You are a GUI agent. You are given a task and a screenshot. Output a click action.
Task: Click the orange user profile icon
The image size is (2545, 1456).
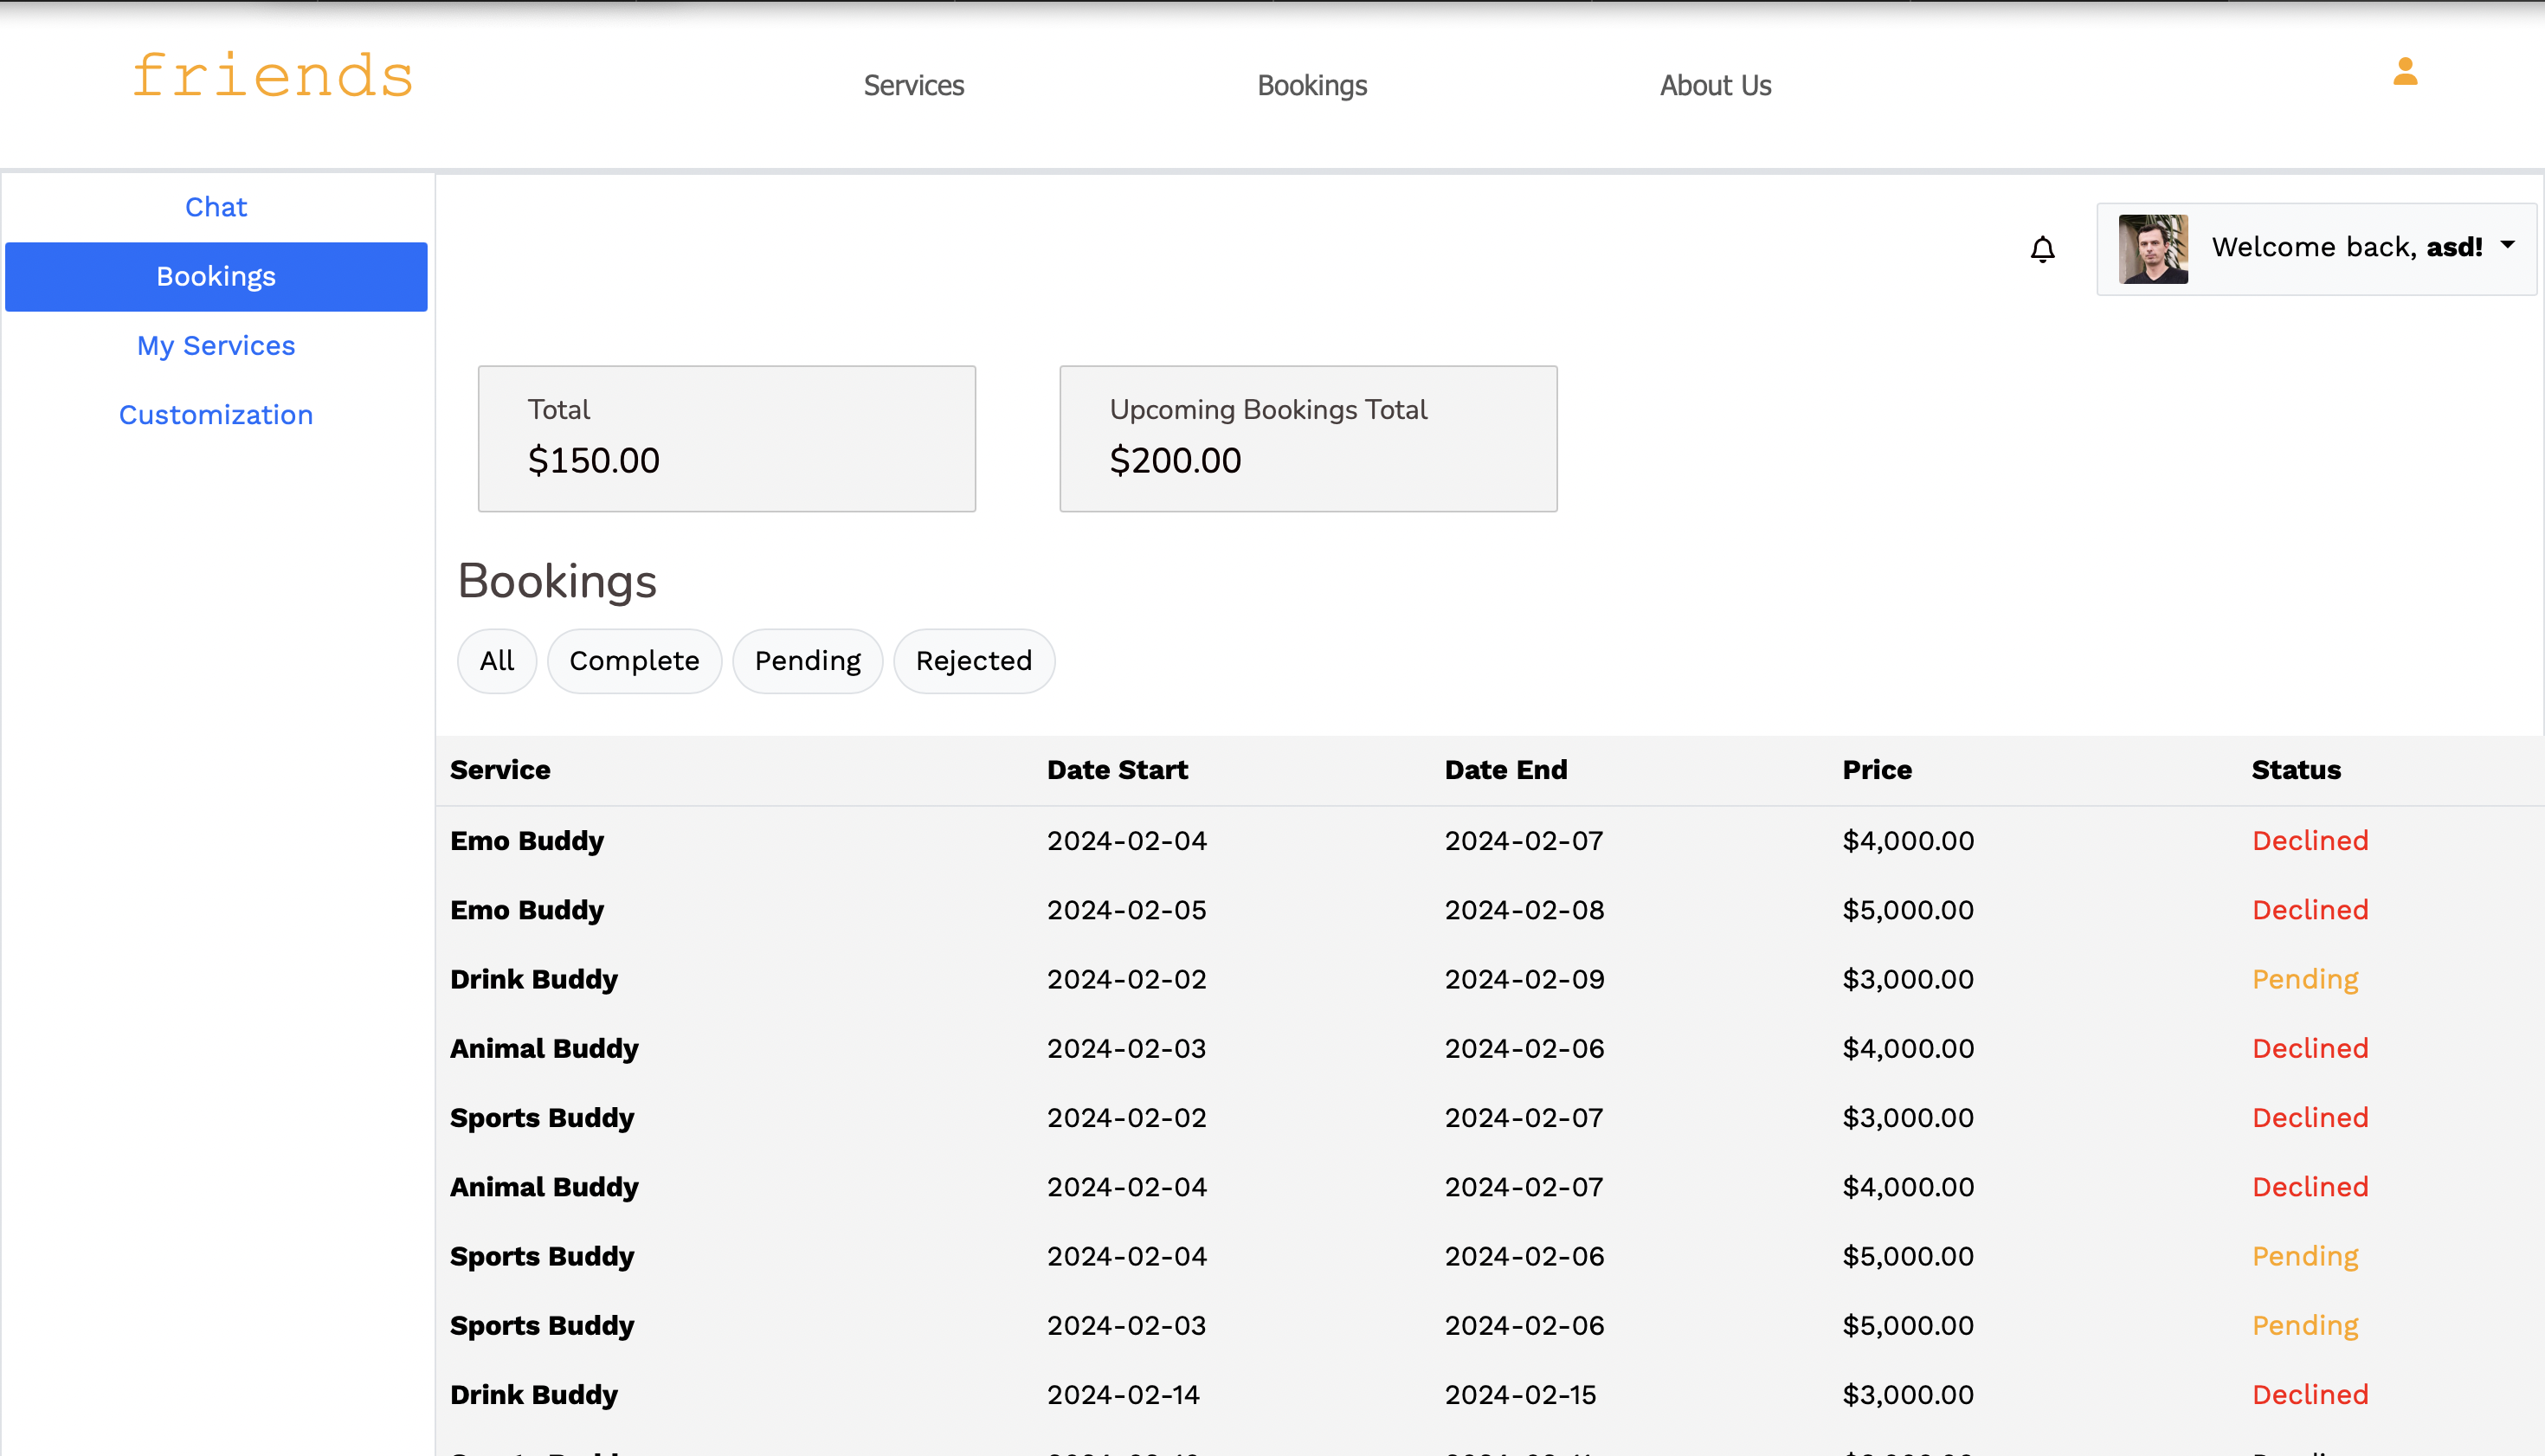click(x=2405, y=72)
